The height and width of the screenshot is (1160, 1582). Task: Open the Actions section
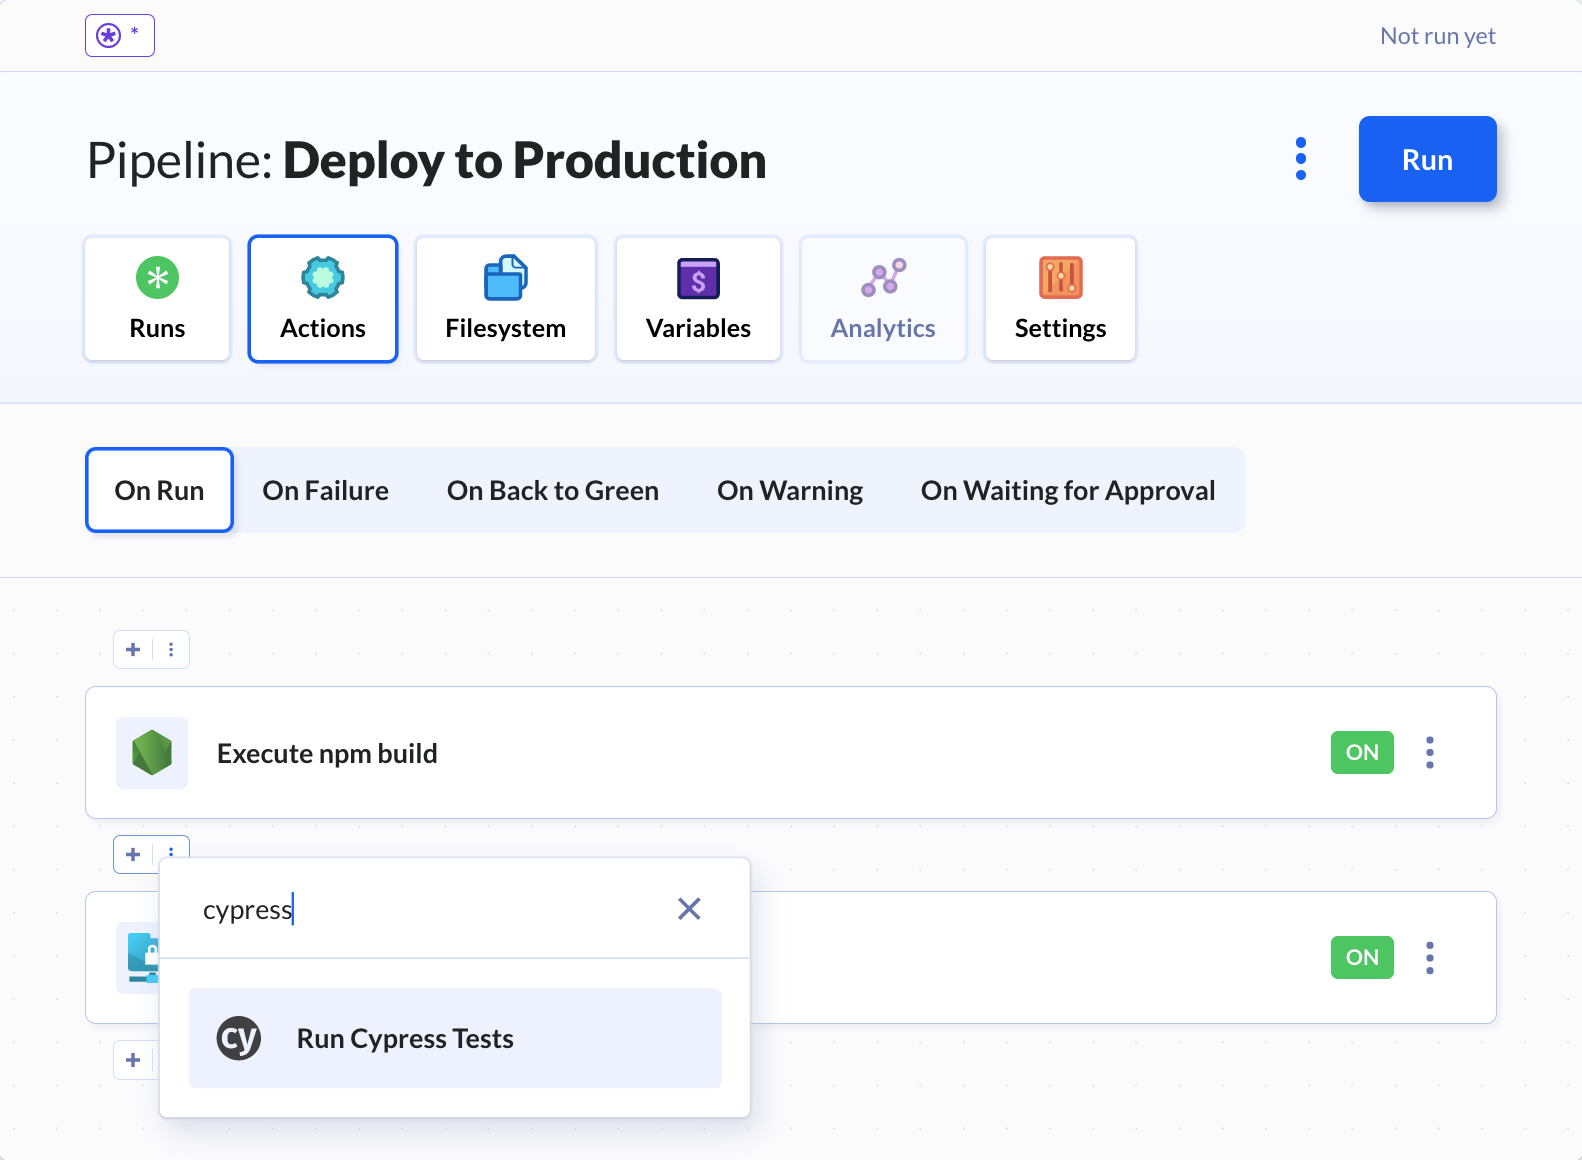point(323,298)
